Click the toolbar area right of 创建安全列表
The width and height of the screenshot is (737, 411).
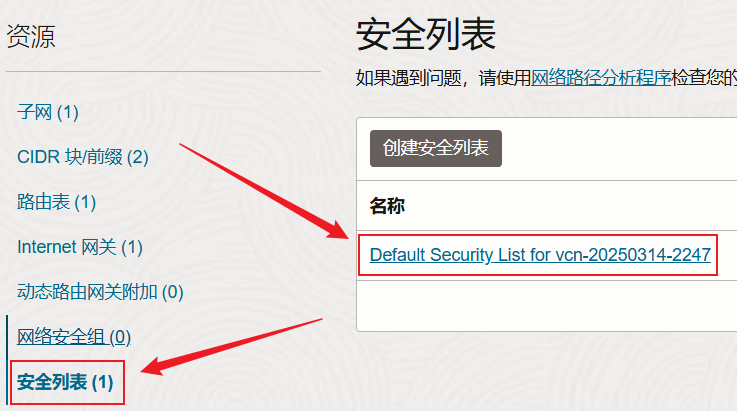[x=619, y=149]
